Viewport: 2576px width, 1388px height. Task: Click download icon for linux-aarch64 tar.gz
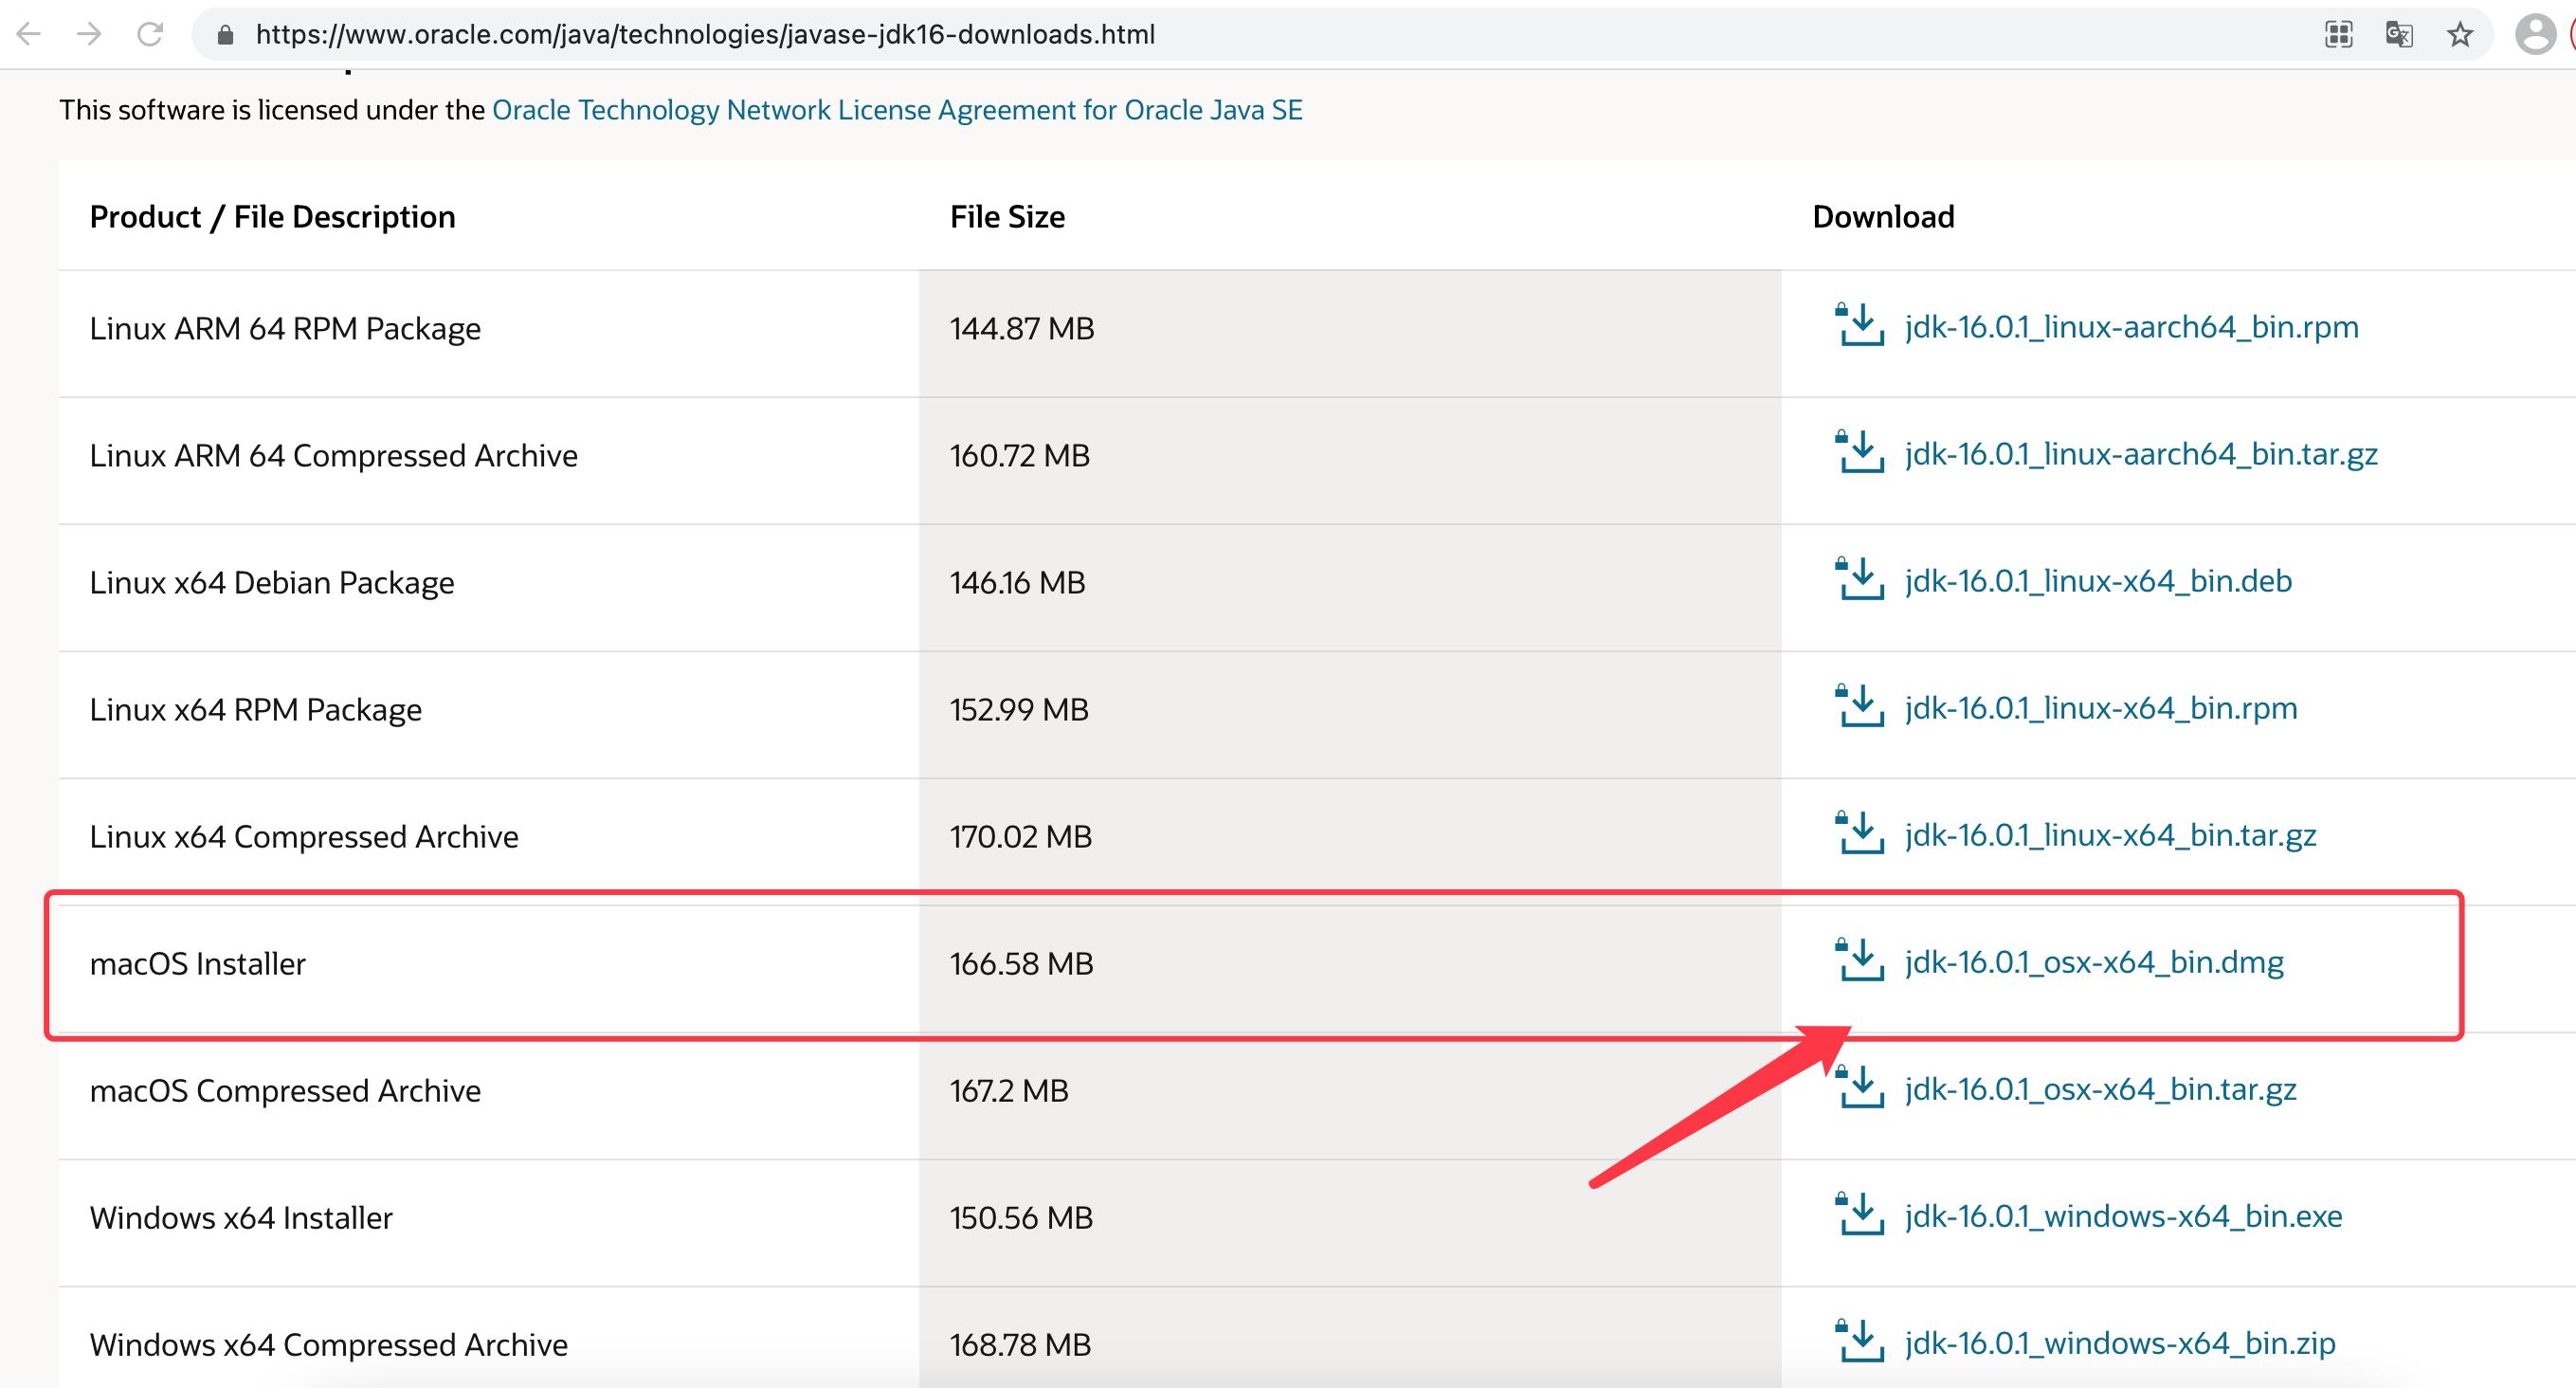point(1859,452)
